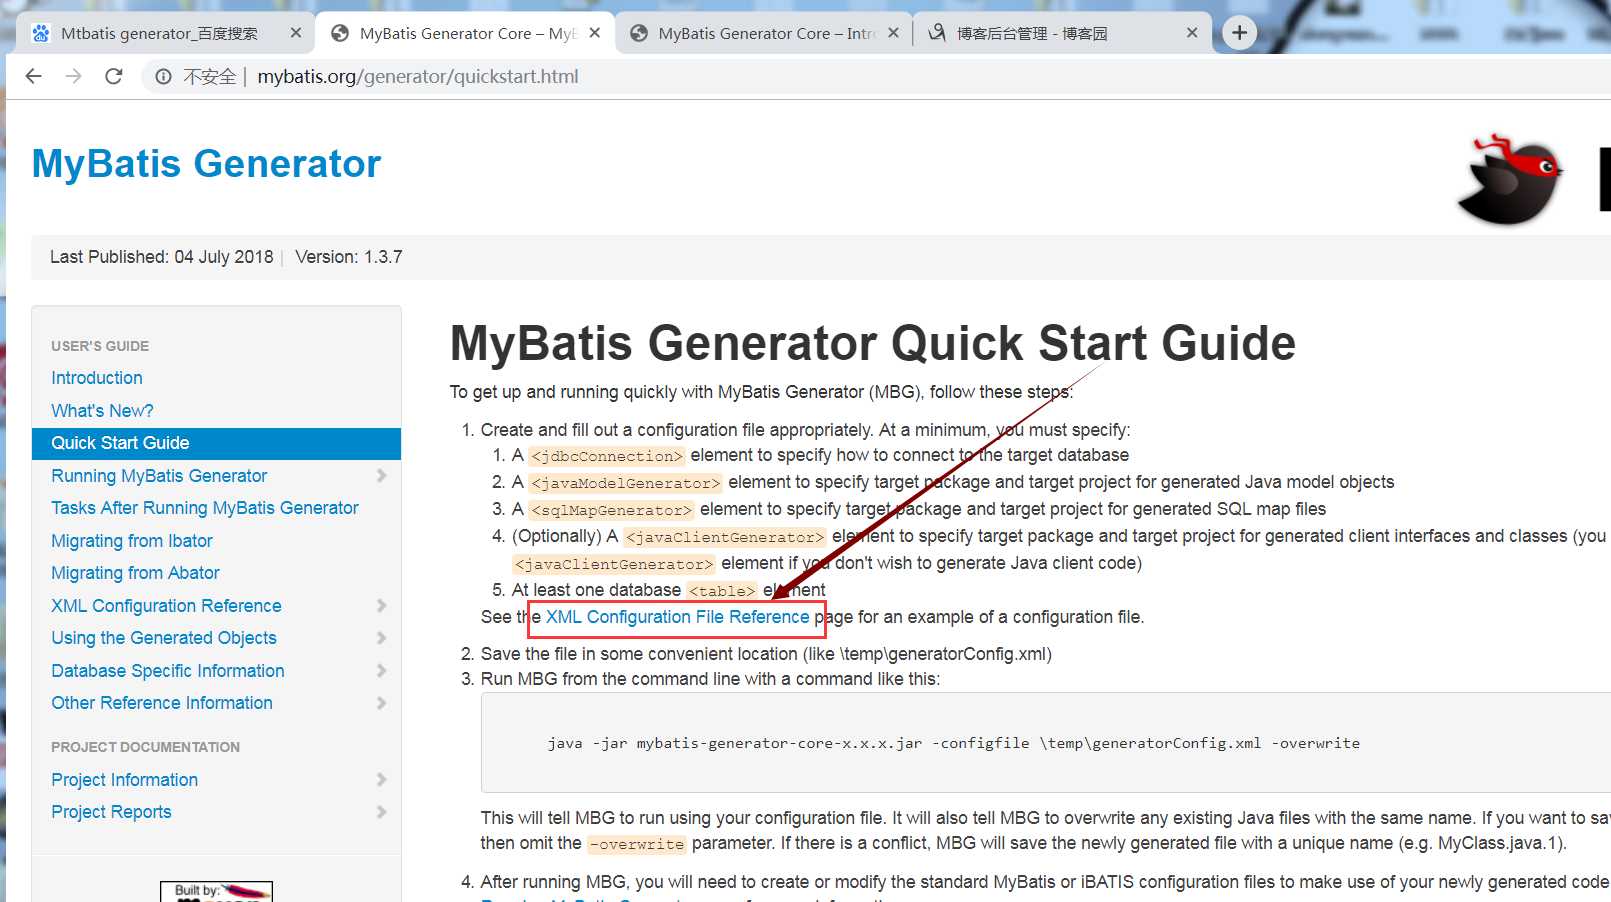Close the 博客后台管理 tab
The width and height of the screenshot is (1611, 902).
pos(1192,33)
